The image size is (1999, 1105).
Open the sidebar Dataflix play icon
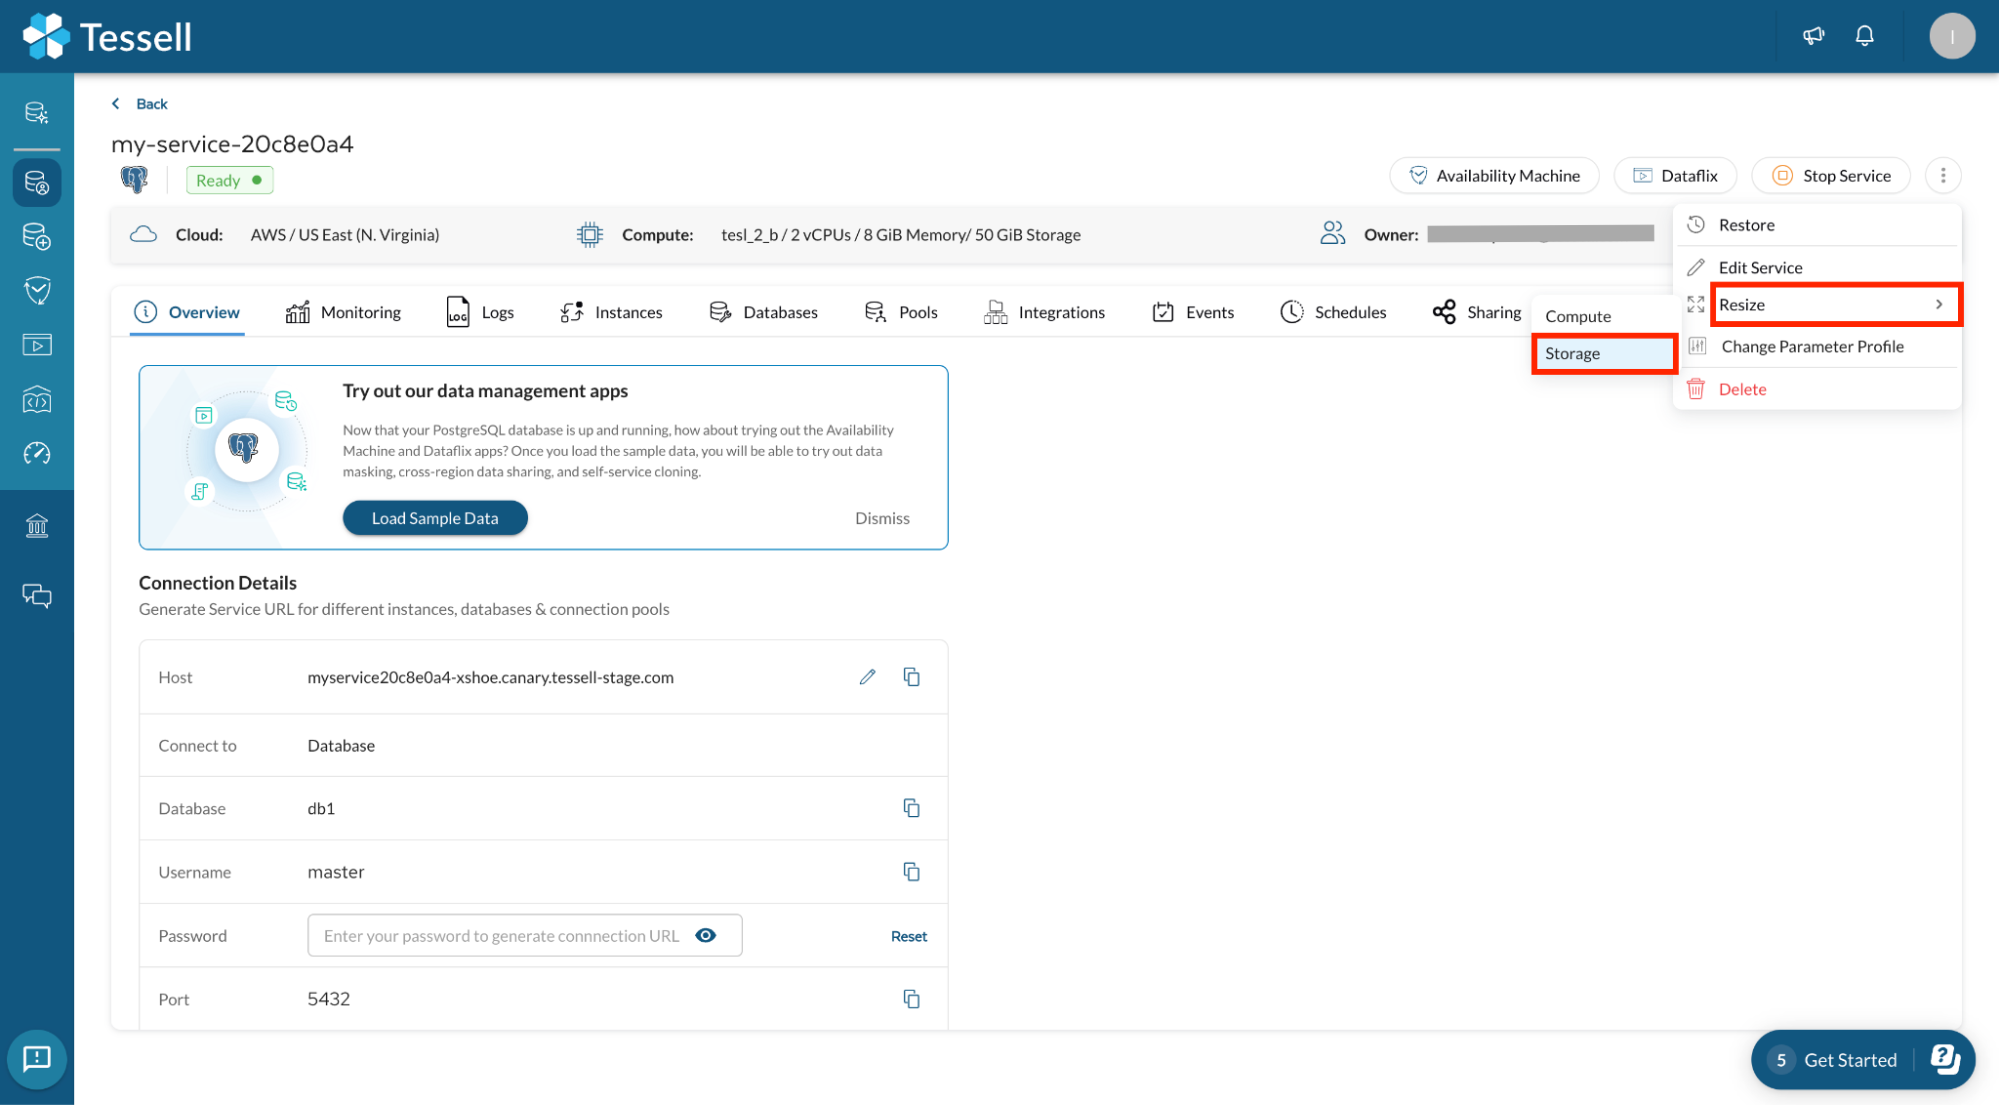click(37, 345)
